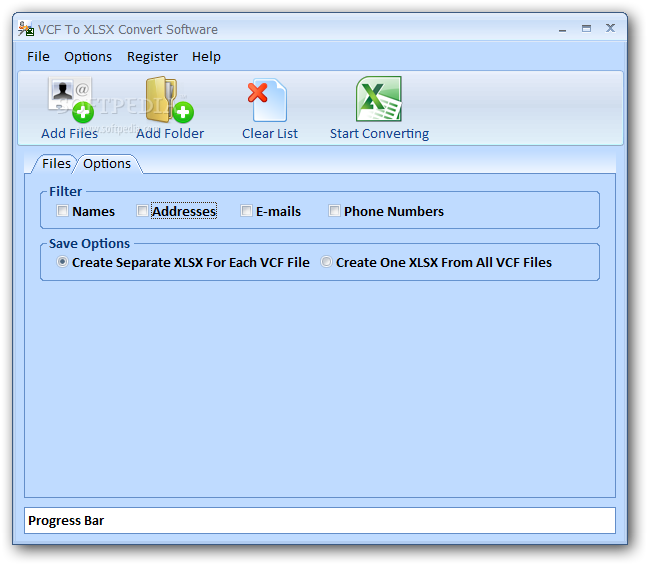Screen dimensions: 648x565
Task: Minimize the VCF To XLSX window
Action: click(562, 29)
